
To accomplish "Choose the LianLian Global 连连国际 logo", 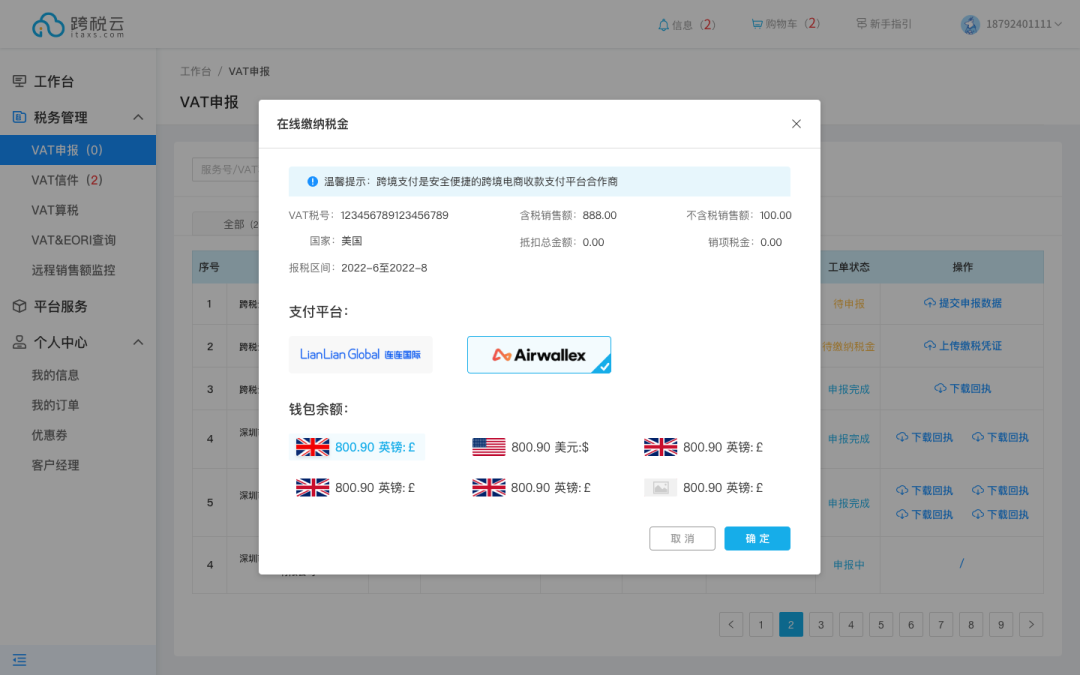I will pyautogui.click(x=360, y=354).
